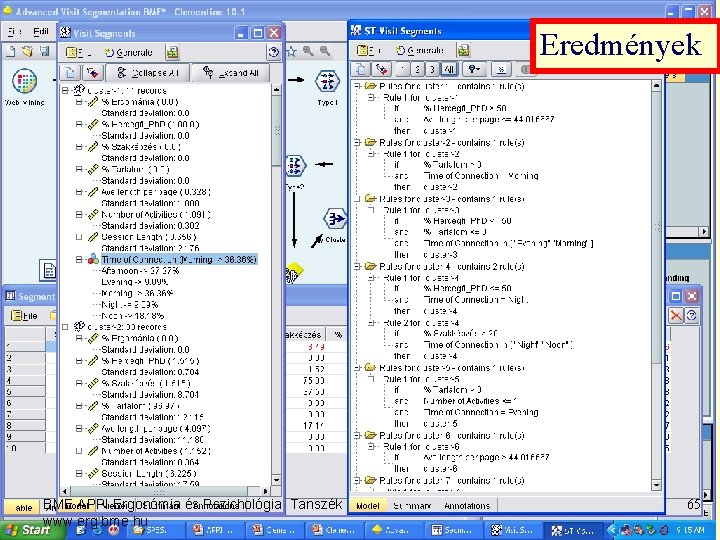This screenshot has width=720, height=540.
Task: Click the zoom-in magnifier icon on canvas toolbar
Action: (308, 51)
